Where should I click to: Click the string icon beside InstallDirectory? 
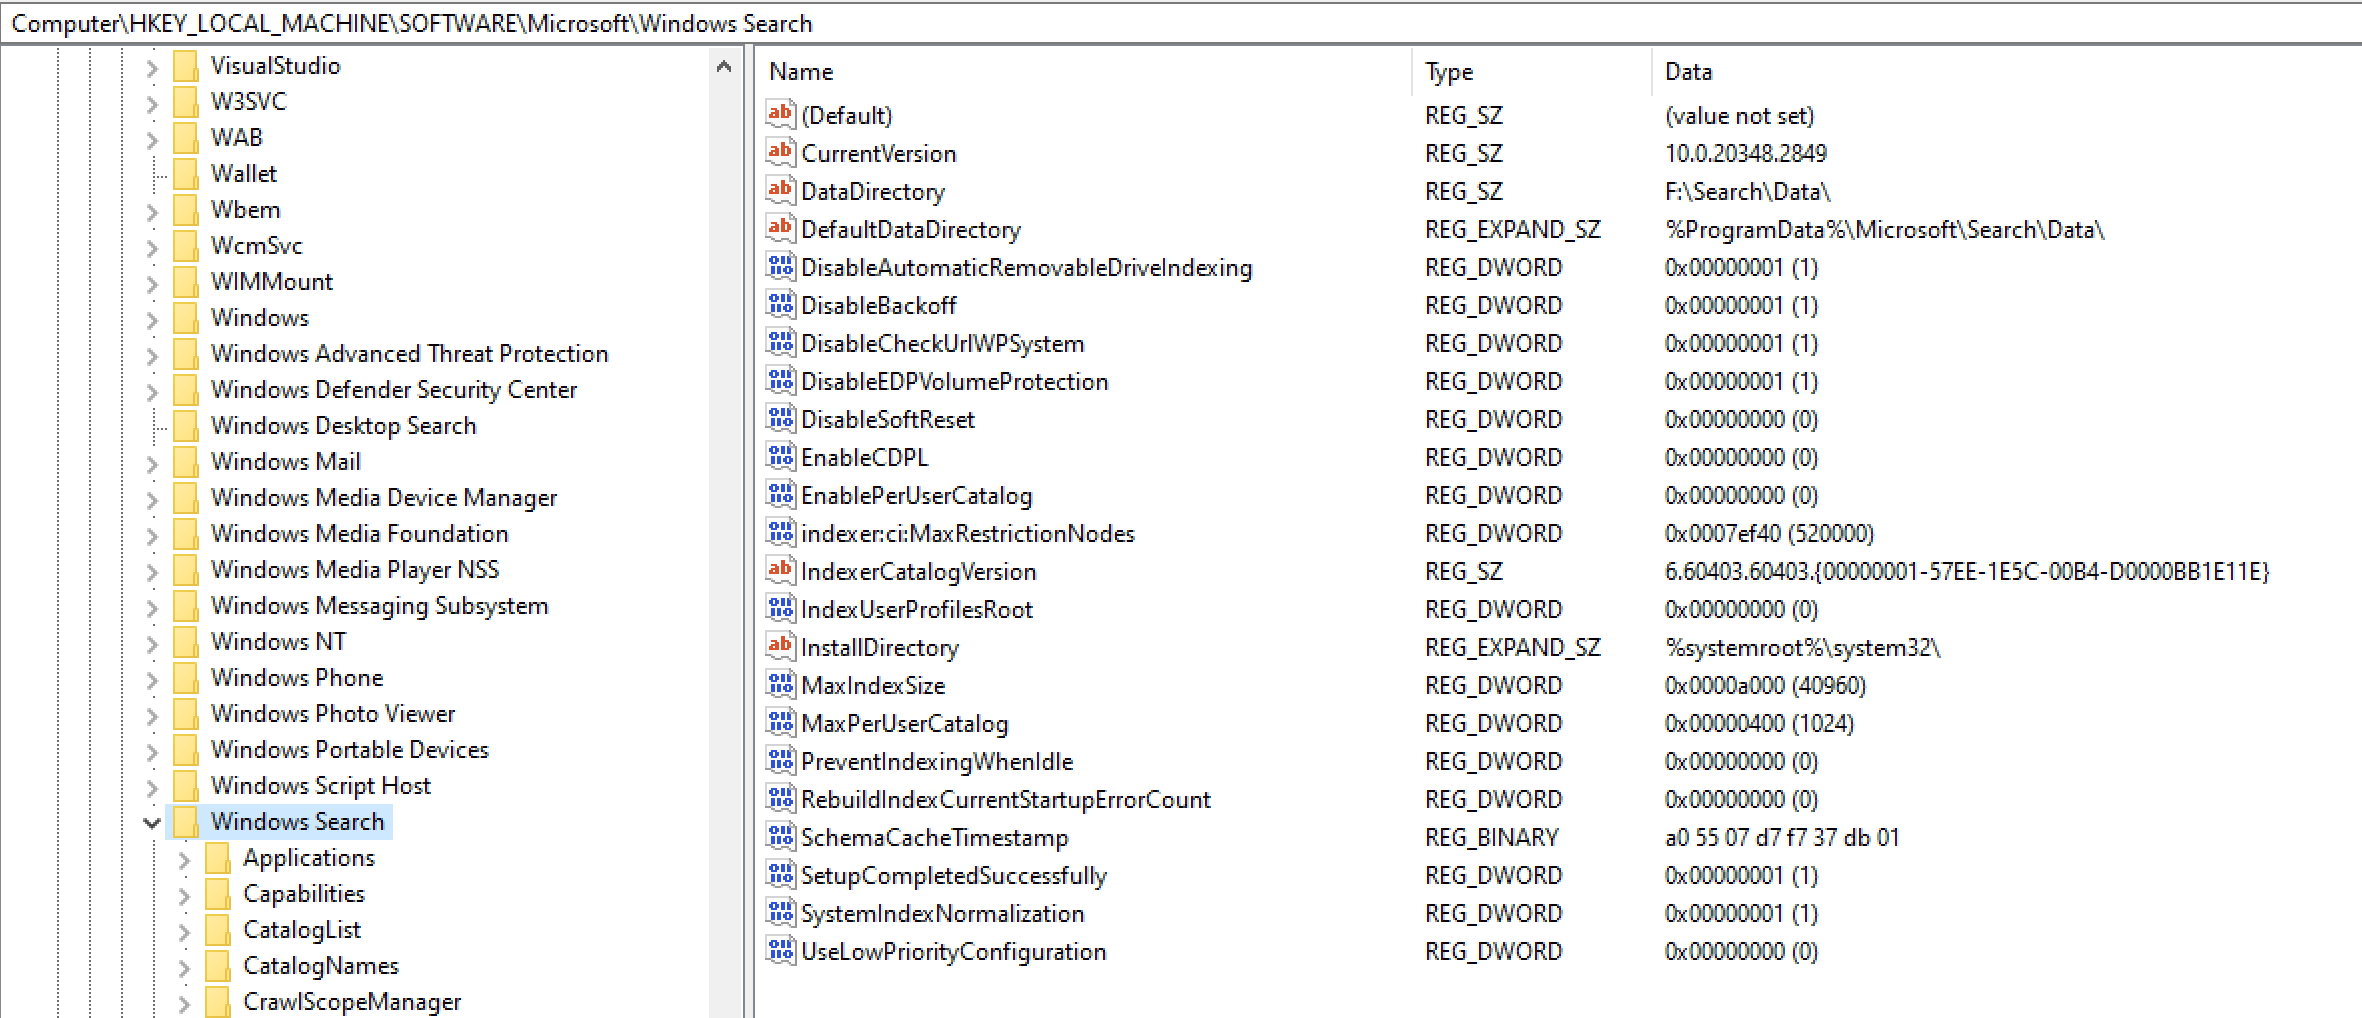[x=781, y=646]
